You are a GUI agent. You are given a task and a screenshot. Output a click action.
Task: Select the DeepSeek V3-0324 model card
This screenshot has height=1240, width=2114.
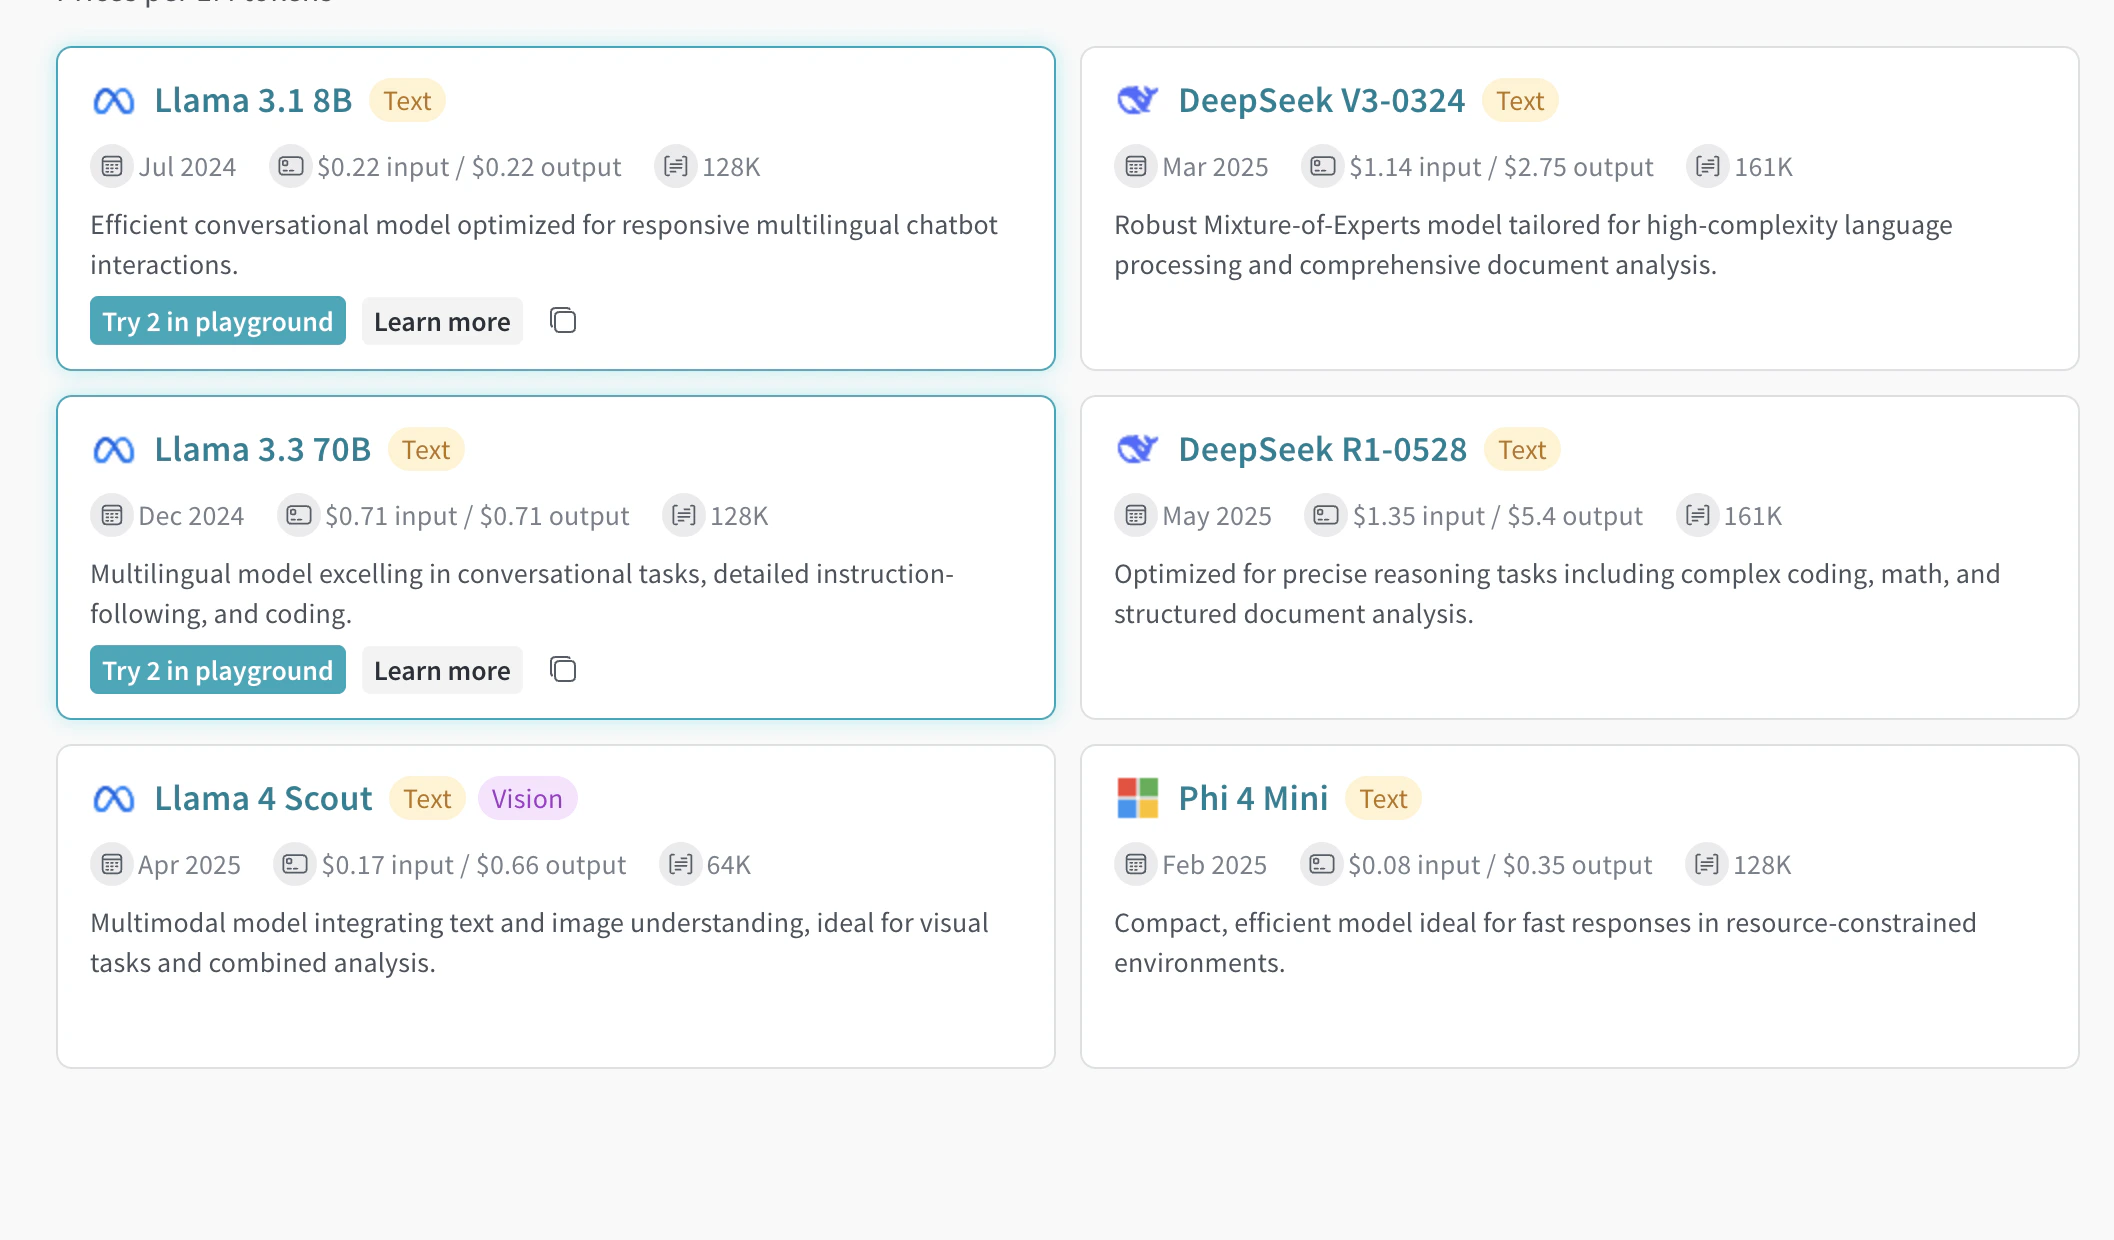1579,320
